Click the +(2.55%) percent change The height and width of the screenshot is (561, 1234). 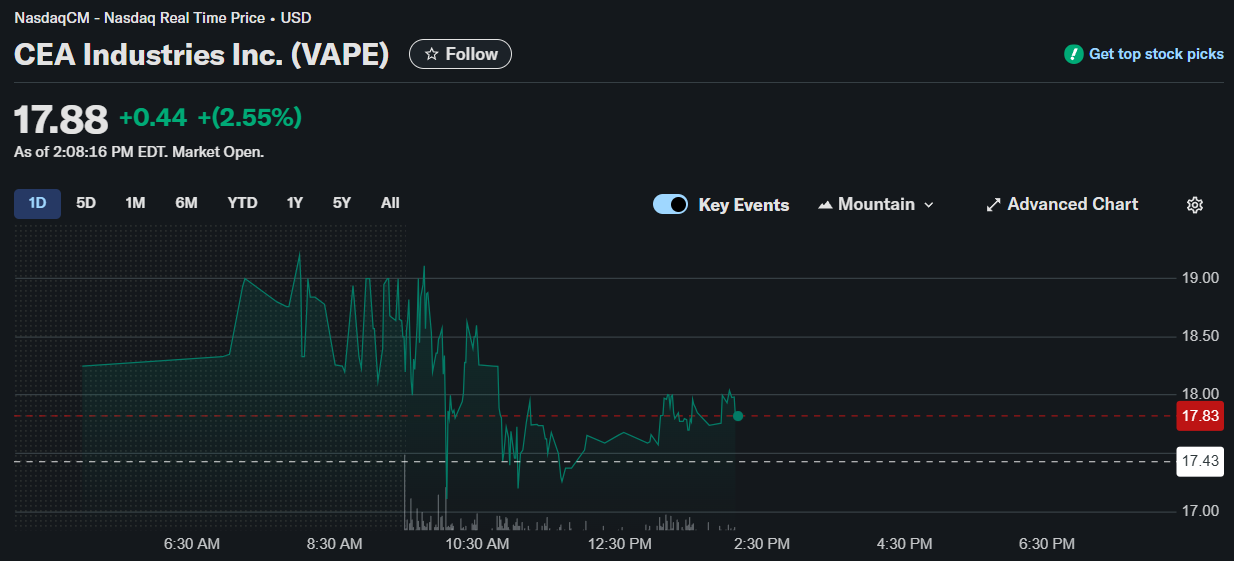[x=250, y=118]
